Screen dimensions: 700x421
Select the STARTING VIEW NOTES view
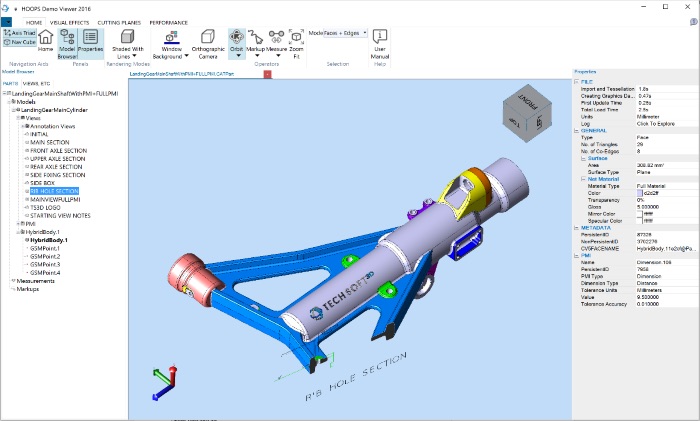coord(60,215)
